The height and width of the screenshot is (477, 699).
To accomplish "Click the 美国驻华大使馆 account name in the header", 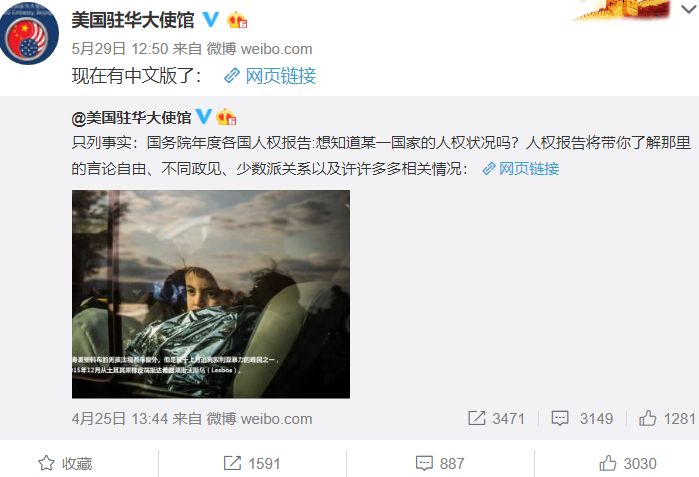I will pyautogui.click(x=133, y=20).
